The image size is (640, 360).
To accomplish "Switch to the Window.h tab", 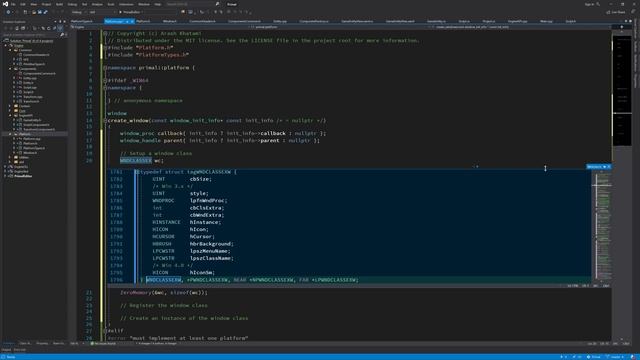I will click(169, 21).
